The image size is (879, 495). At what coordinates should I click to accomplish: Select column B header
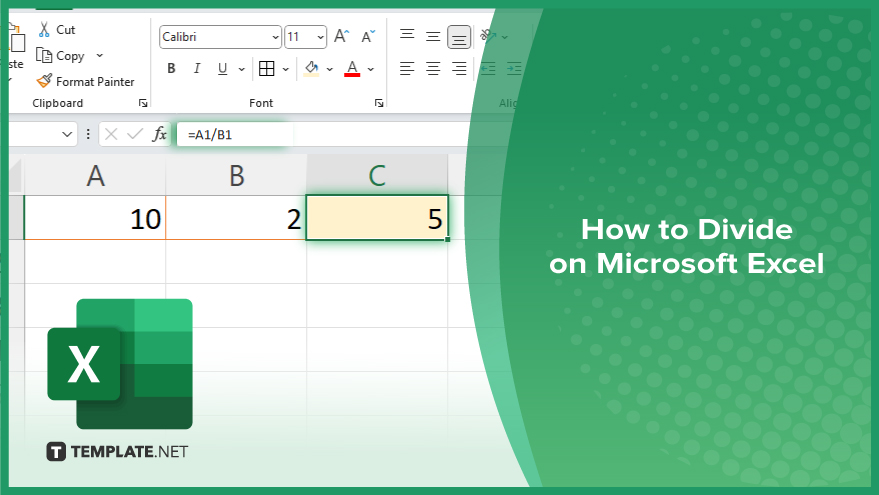click(236, 175)
